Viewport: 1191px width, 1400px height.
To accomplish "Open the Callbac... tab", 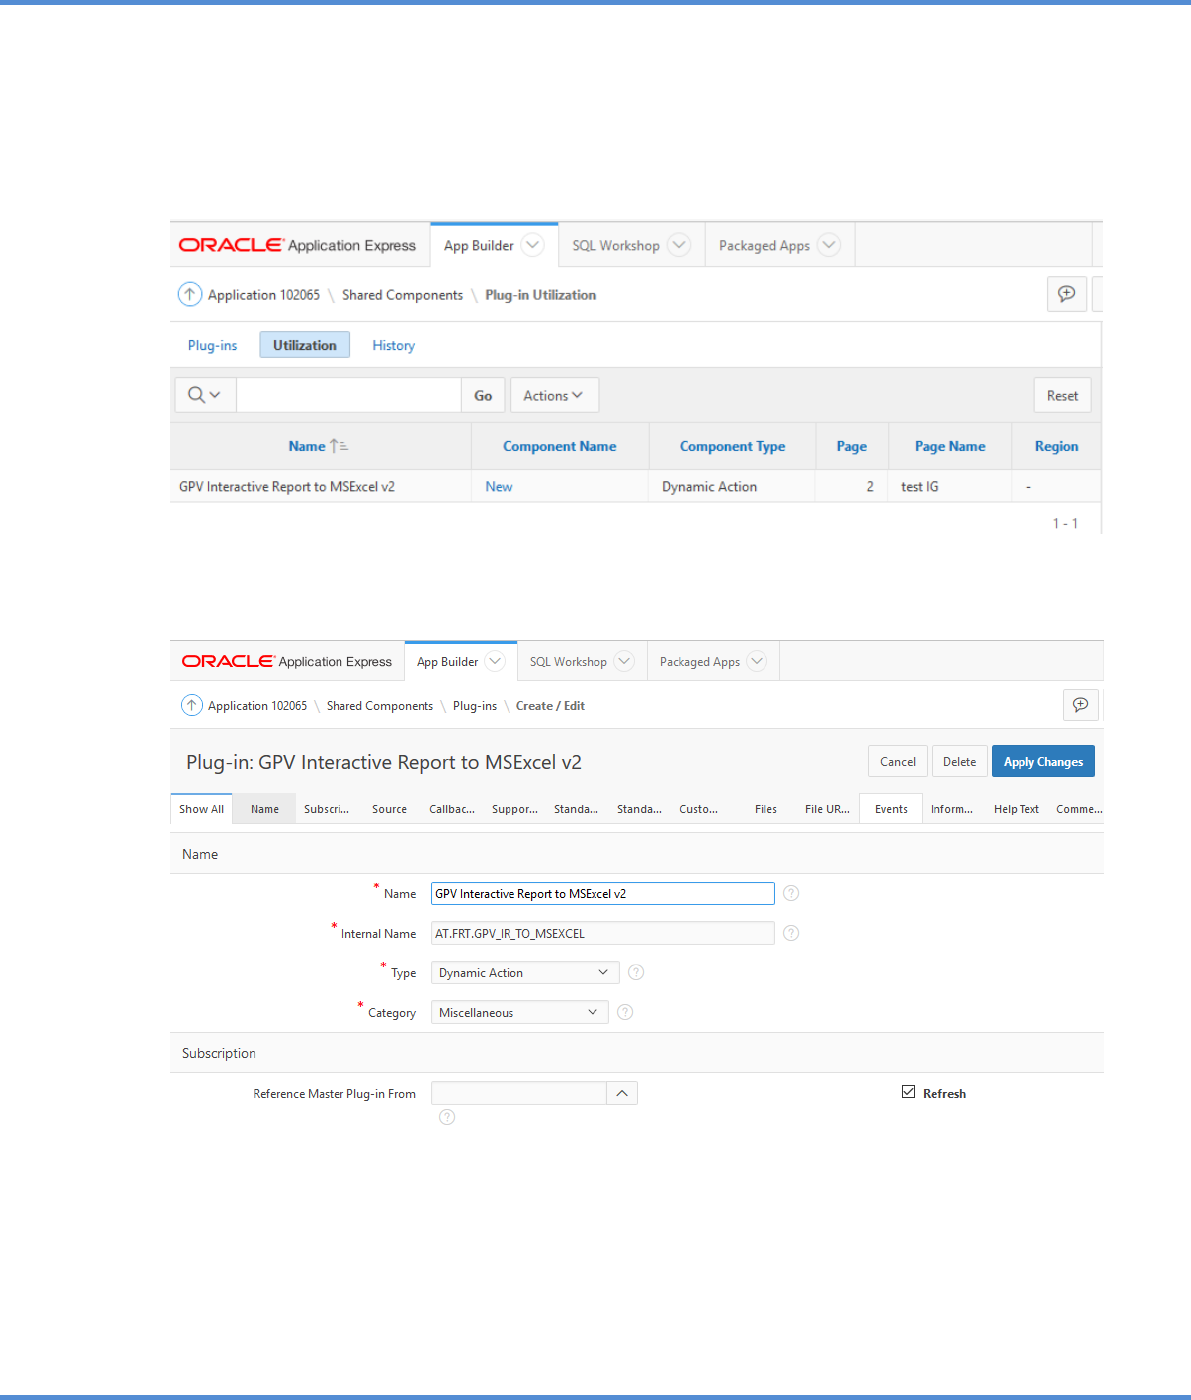I will (x=452, y=809).
